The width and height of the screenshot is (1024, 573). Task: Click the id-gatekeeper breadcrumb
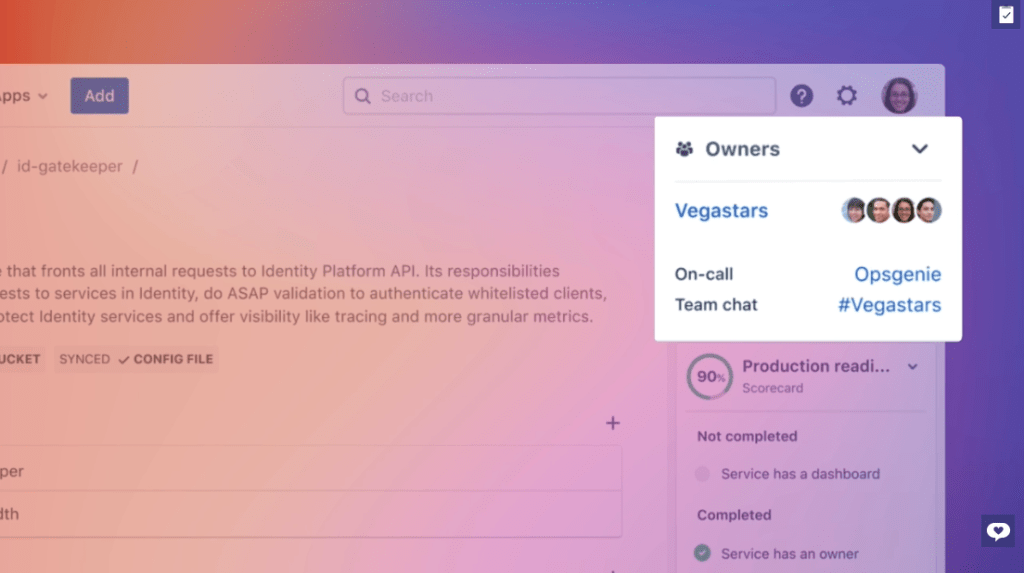point(69,166)
